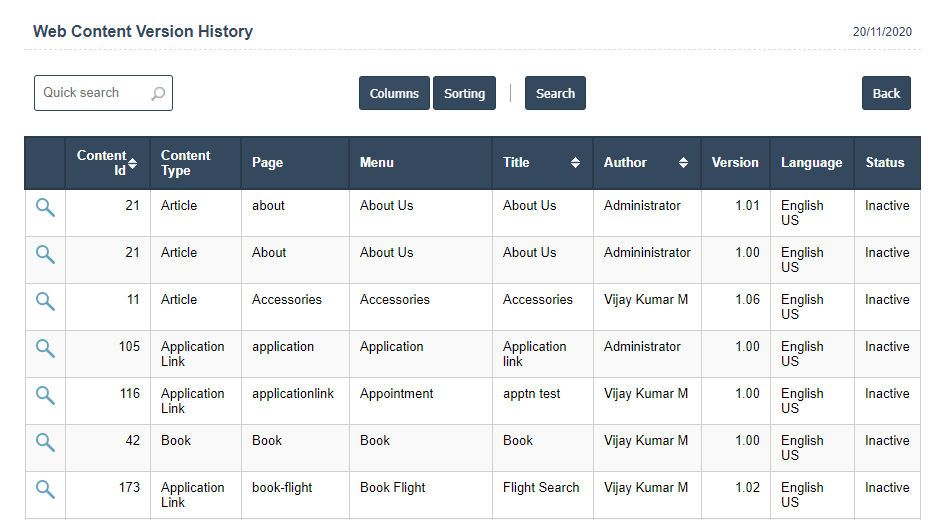Open details for the Accessories article row
946x520 pixels.
45,301
